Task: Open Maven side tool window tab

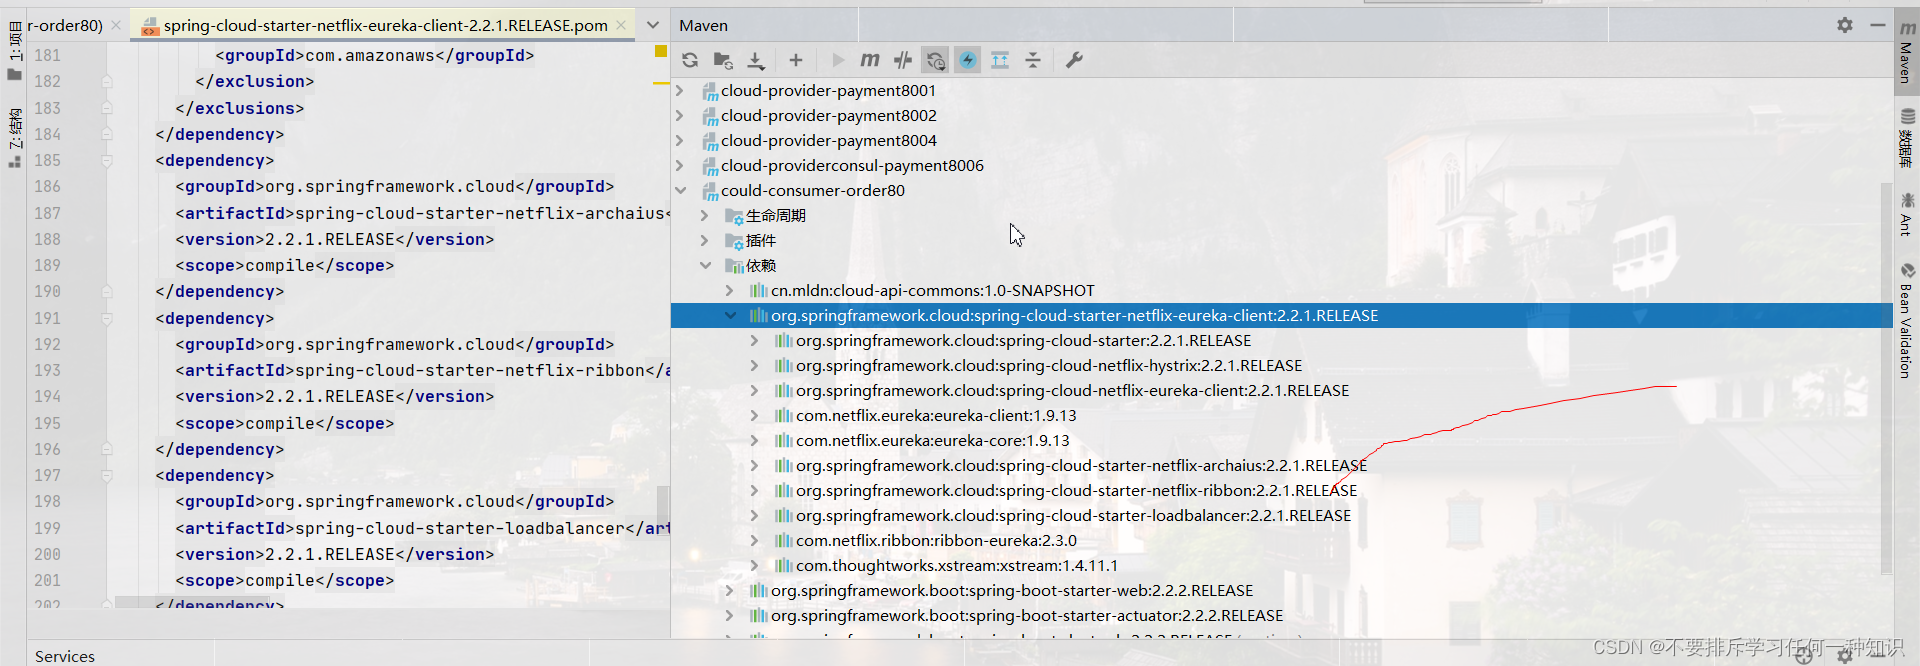Action: (x=1907, y=52)
